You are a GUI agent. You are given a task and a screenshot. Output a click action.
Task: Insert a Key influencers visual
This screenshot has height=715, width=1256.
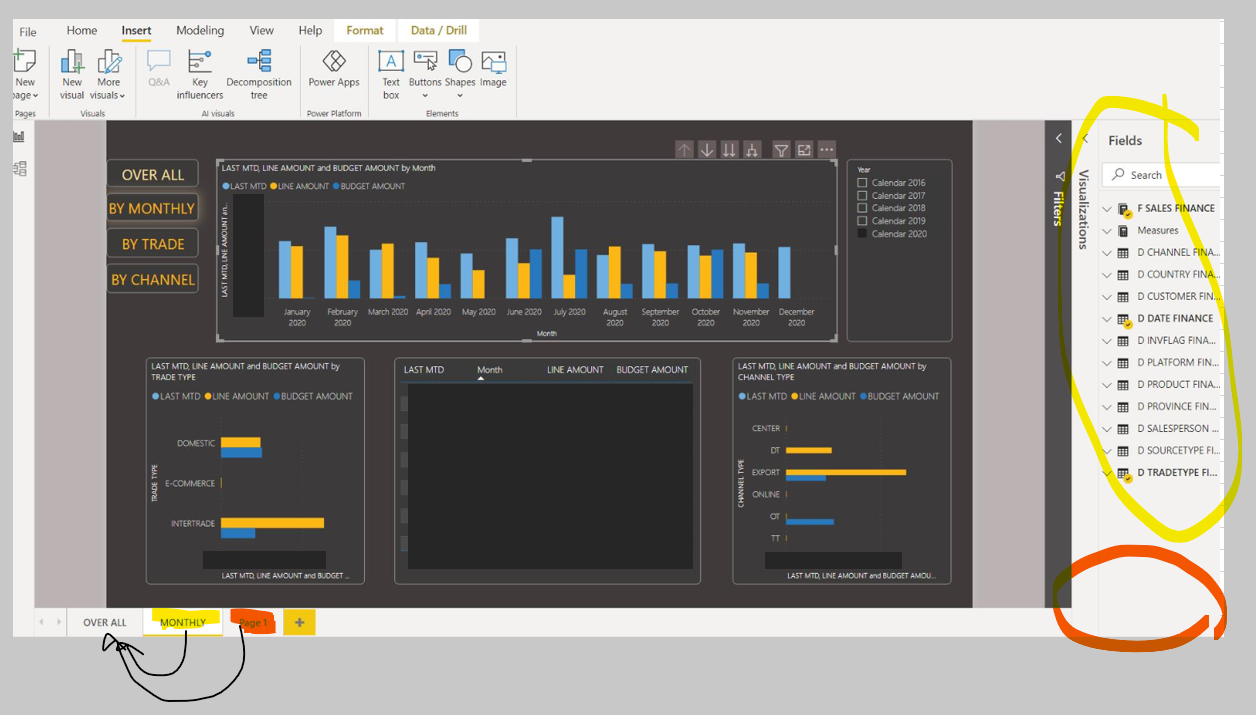[x=200, y=74]
